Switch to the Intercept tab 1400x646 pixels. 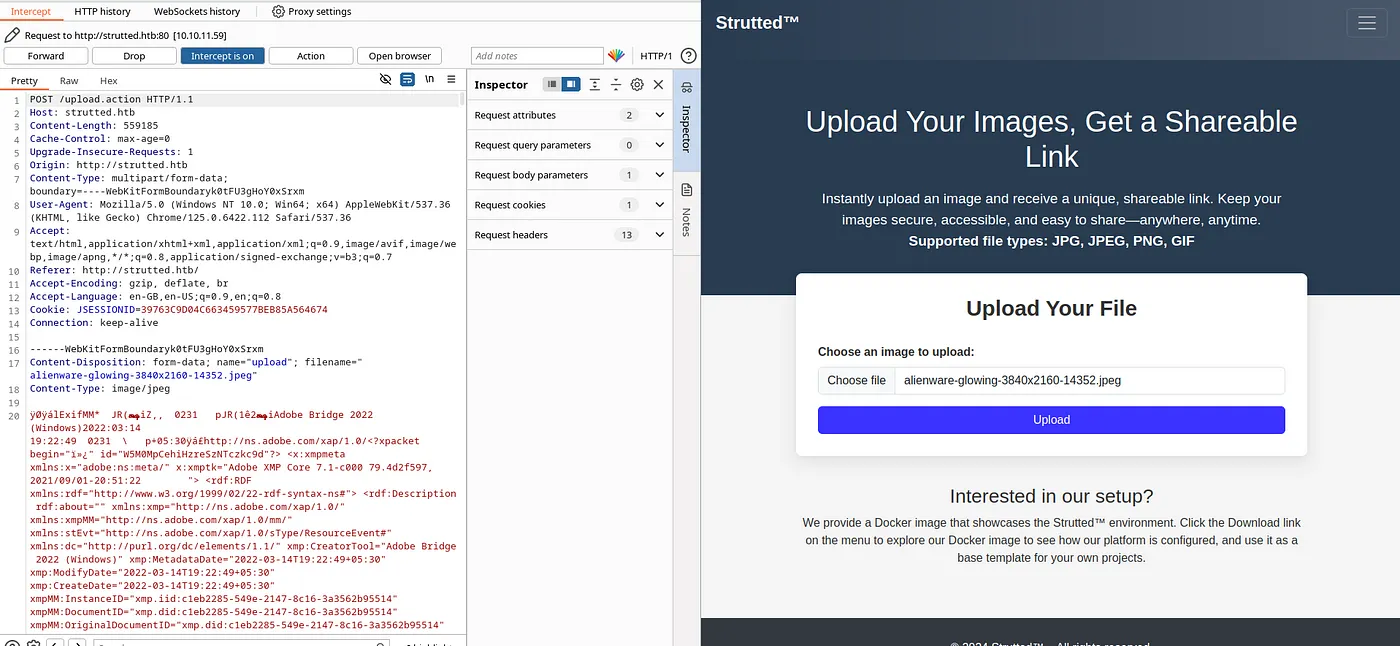coord(31,11)
